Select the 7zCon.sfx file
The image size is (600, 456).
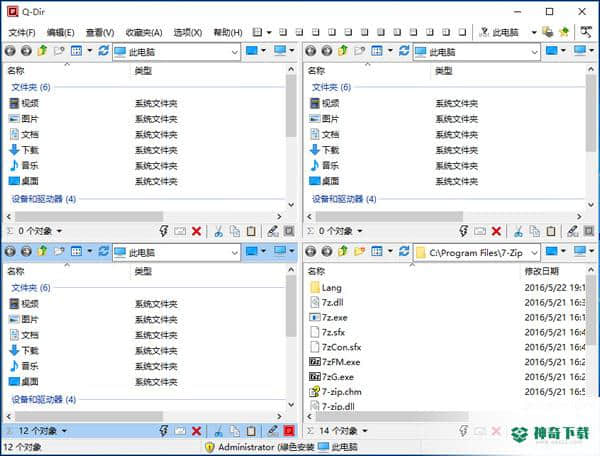(x=335, y=347)
